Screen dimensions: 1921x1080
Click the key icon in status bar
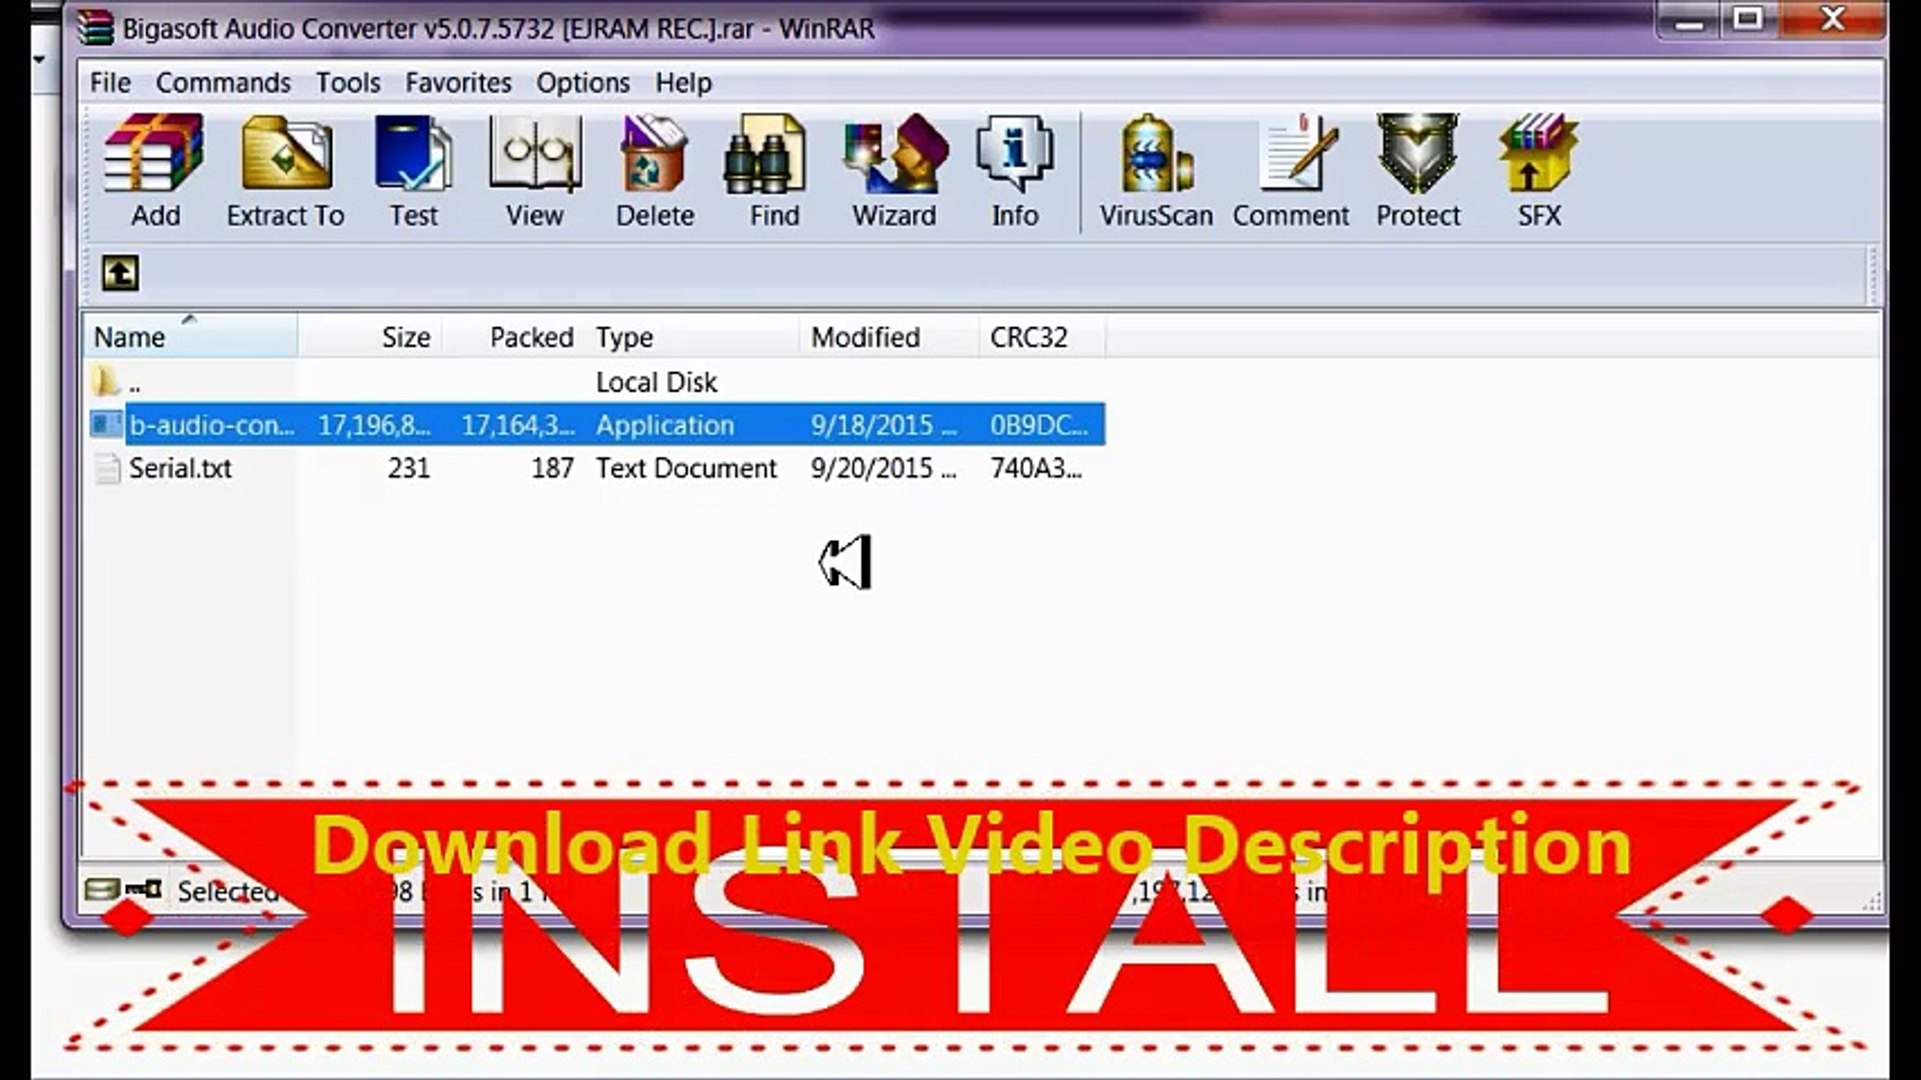(144, 889)
